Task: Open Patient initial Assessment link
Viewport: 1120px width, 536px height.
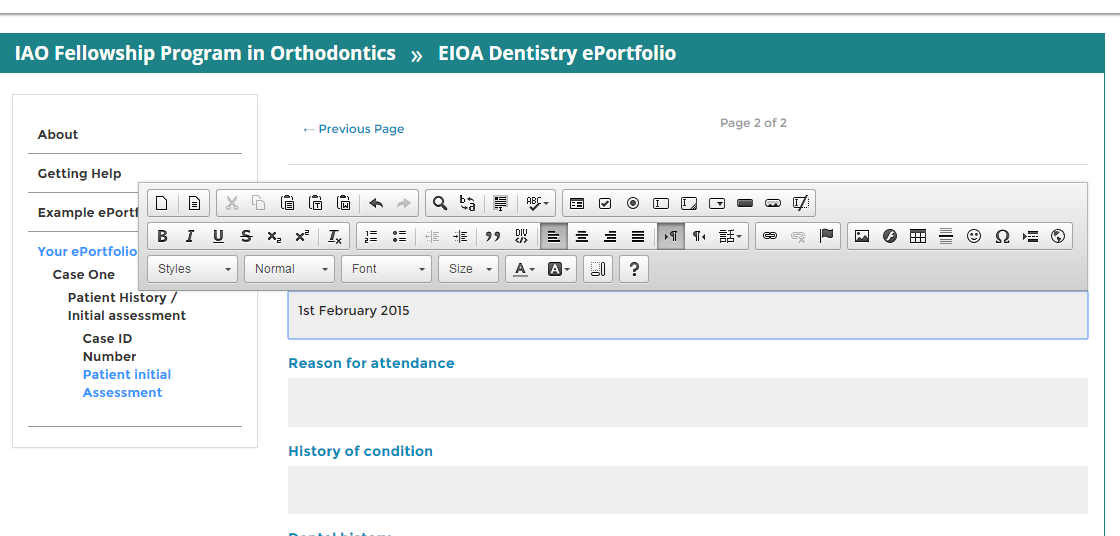Action: pos(127,384)
